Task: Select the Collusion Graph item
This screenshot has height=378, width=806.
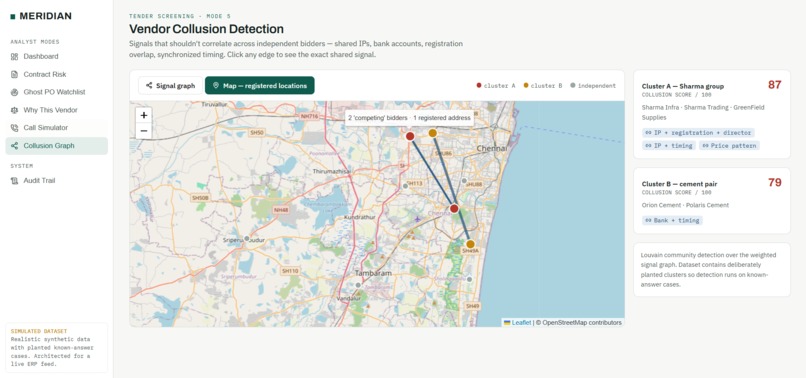Action: (x=57, y=146)
